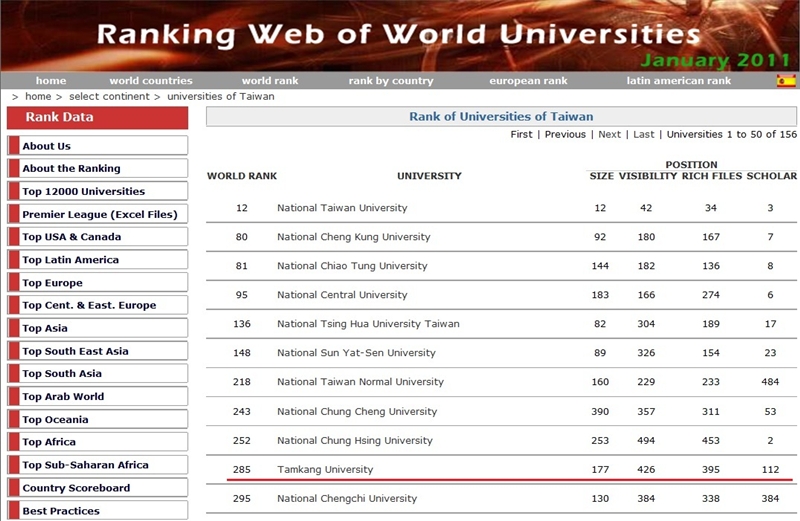Click the home breadcrumb link

click(38, 97)
